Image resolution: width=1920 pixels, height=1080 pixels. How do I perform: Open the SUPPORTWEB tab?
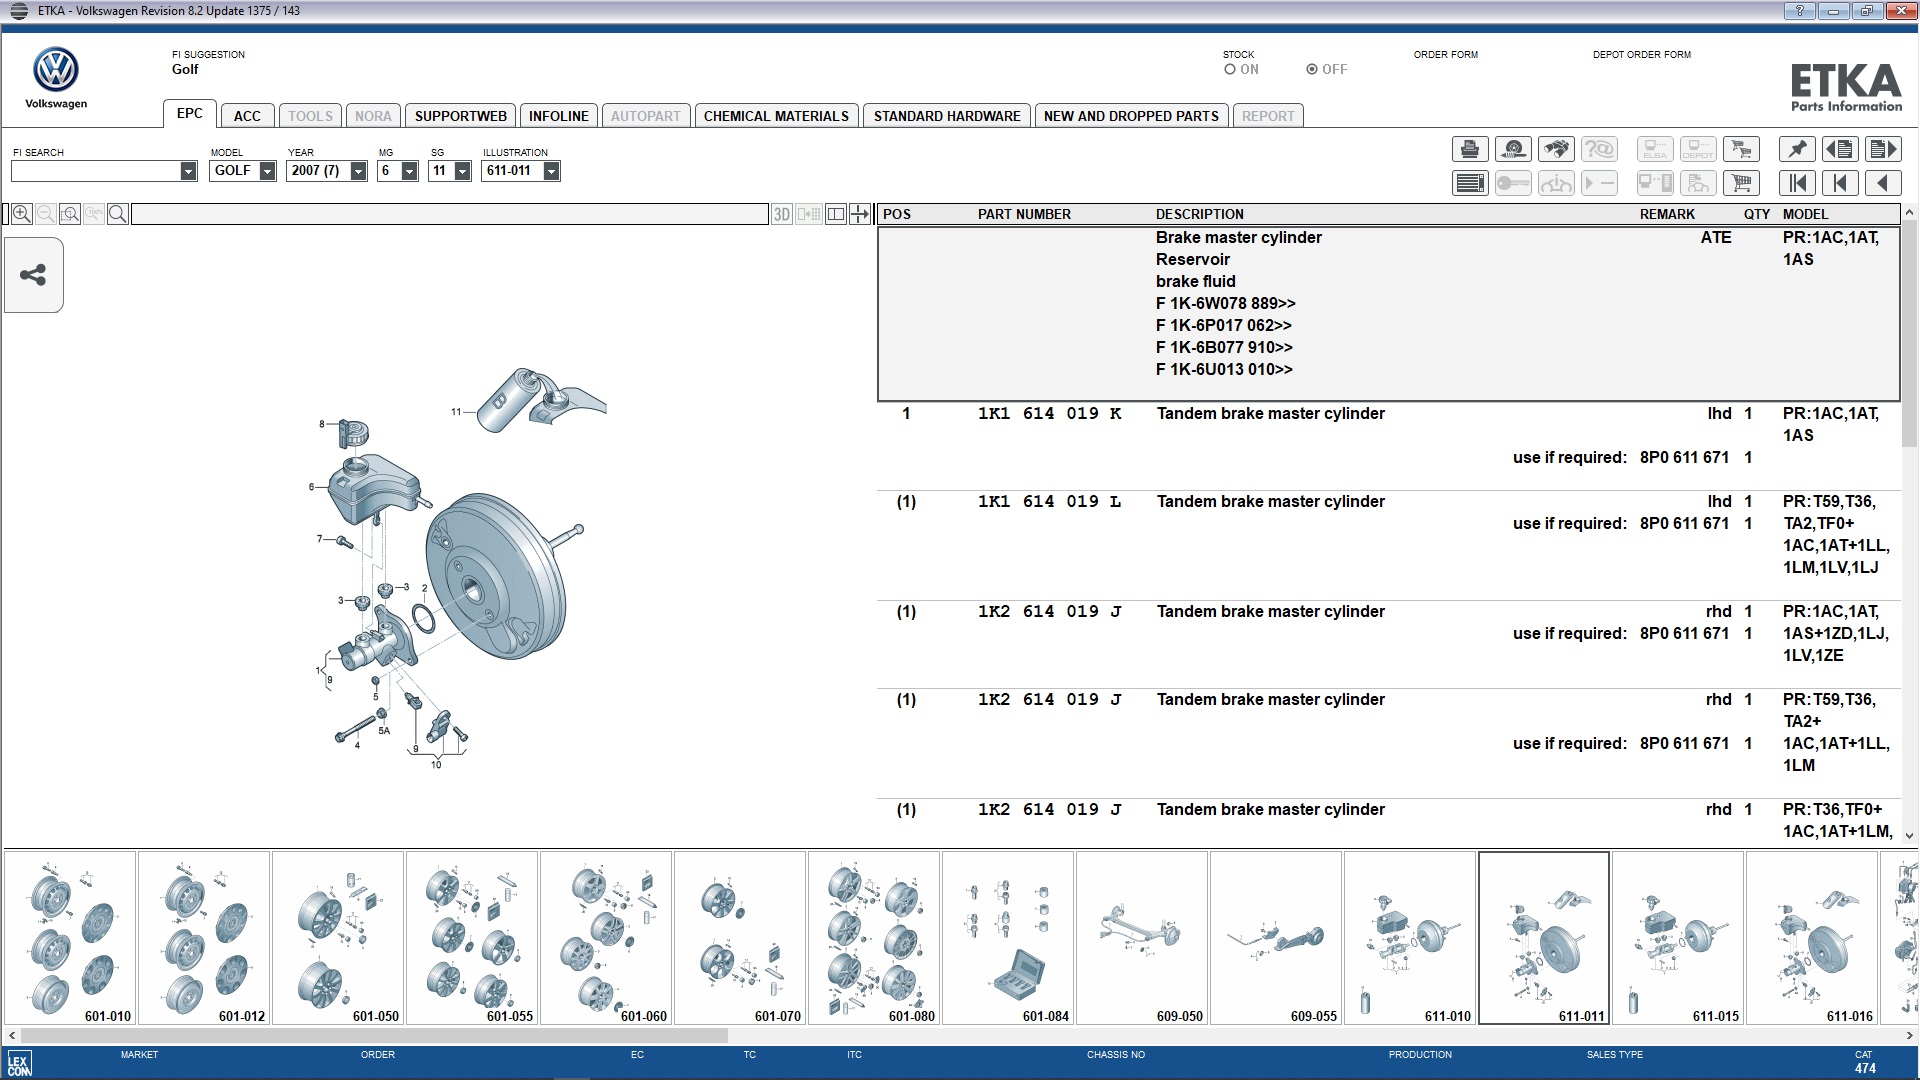coord(461,116)
